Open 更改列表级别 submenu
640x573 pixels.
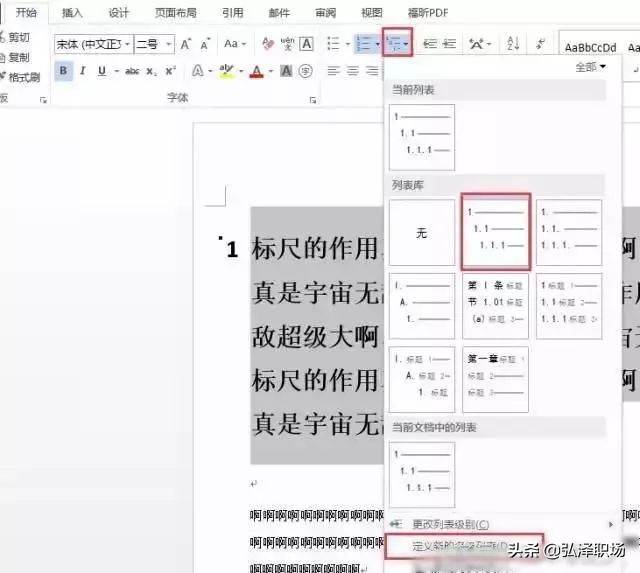click(503, 524)
